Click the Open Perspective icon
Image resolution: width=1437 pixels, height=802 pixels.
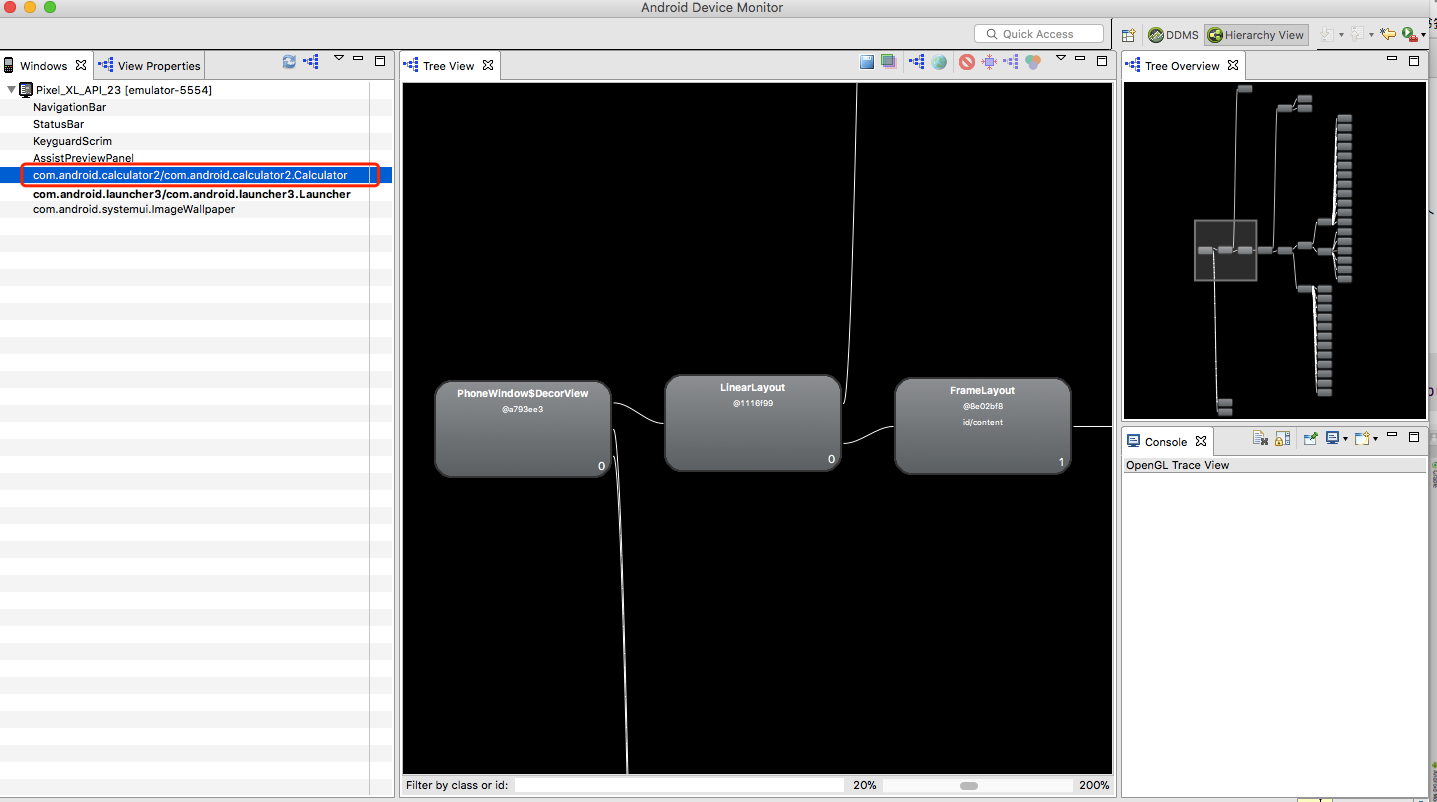(1128, 35)
